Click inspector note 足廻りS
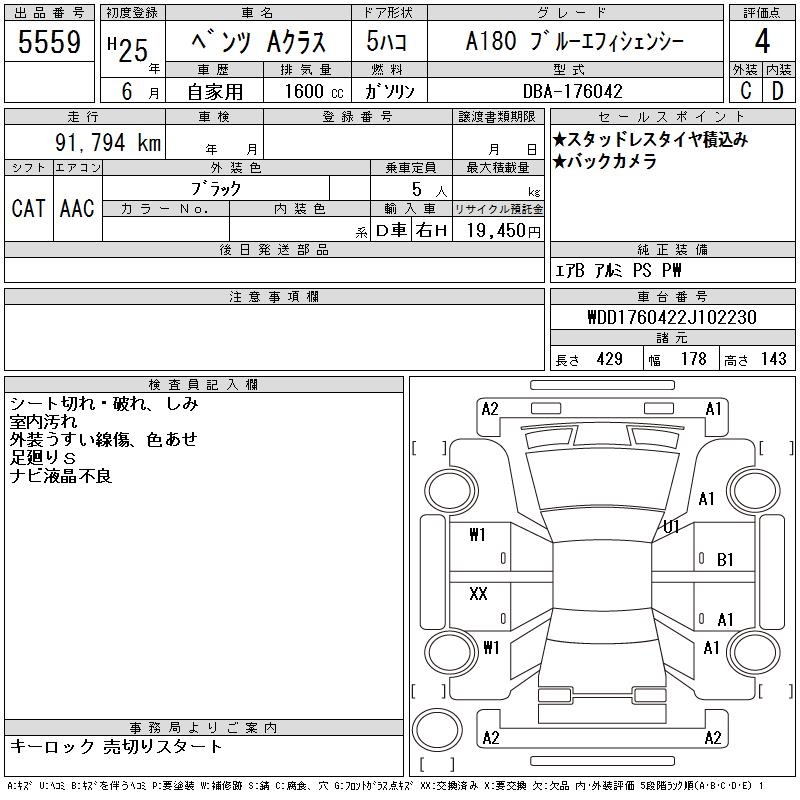 42,458
